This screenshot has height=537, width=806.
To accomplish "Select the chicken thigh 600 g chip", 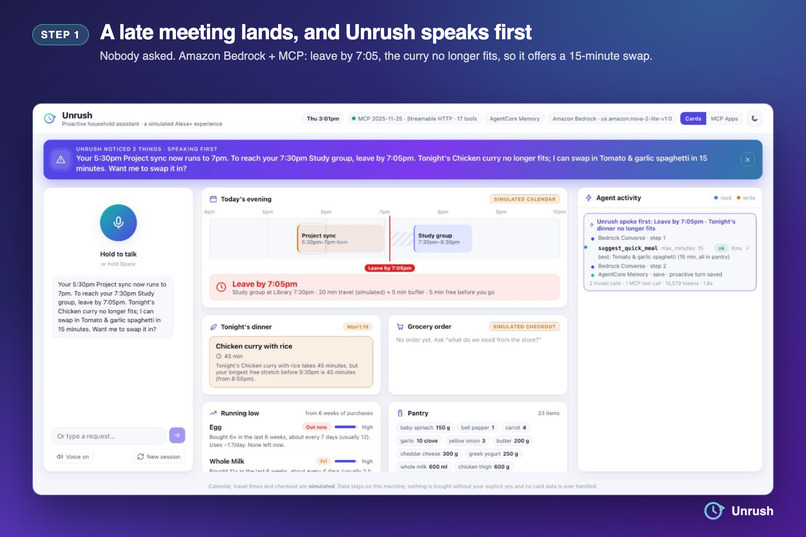I will coord(484,467).
